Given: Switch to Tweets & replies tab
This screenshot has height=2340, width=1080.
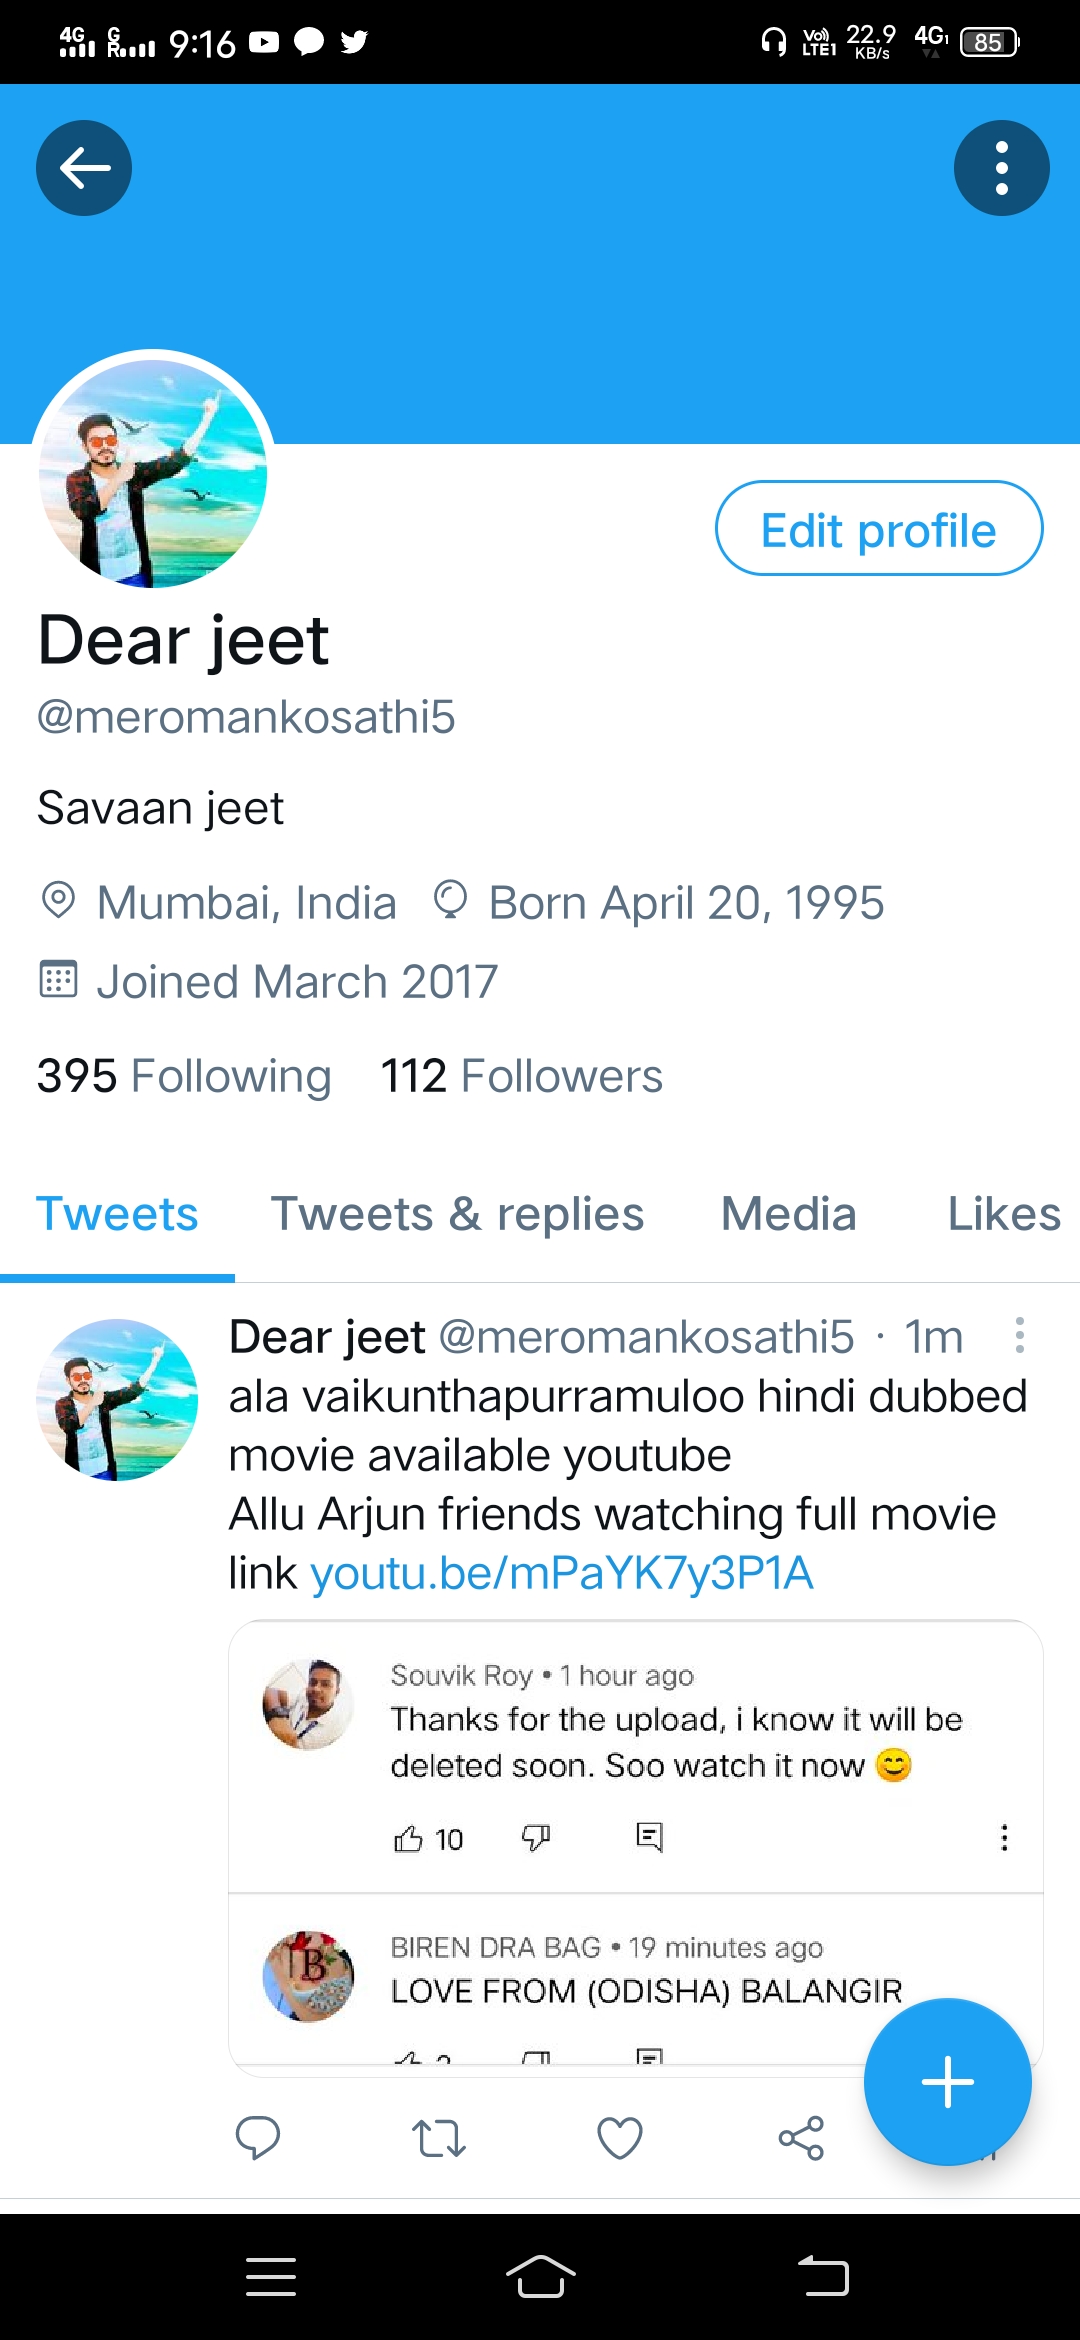Looking at the screenshot, I should coord(457,1214).
